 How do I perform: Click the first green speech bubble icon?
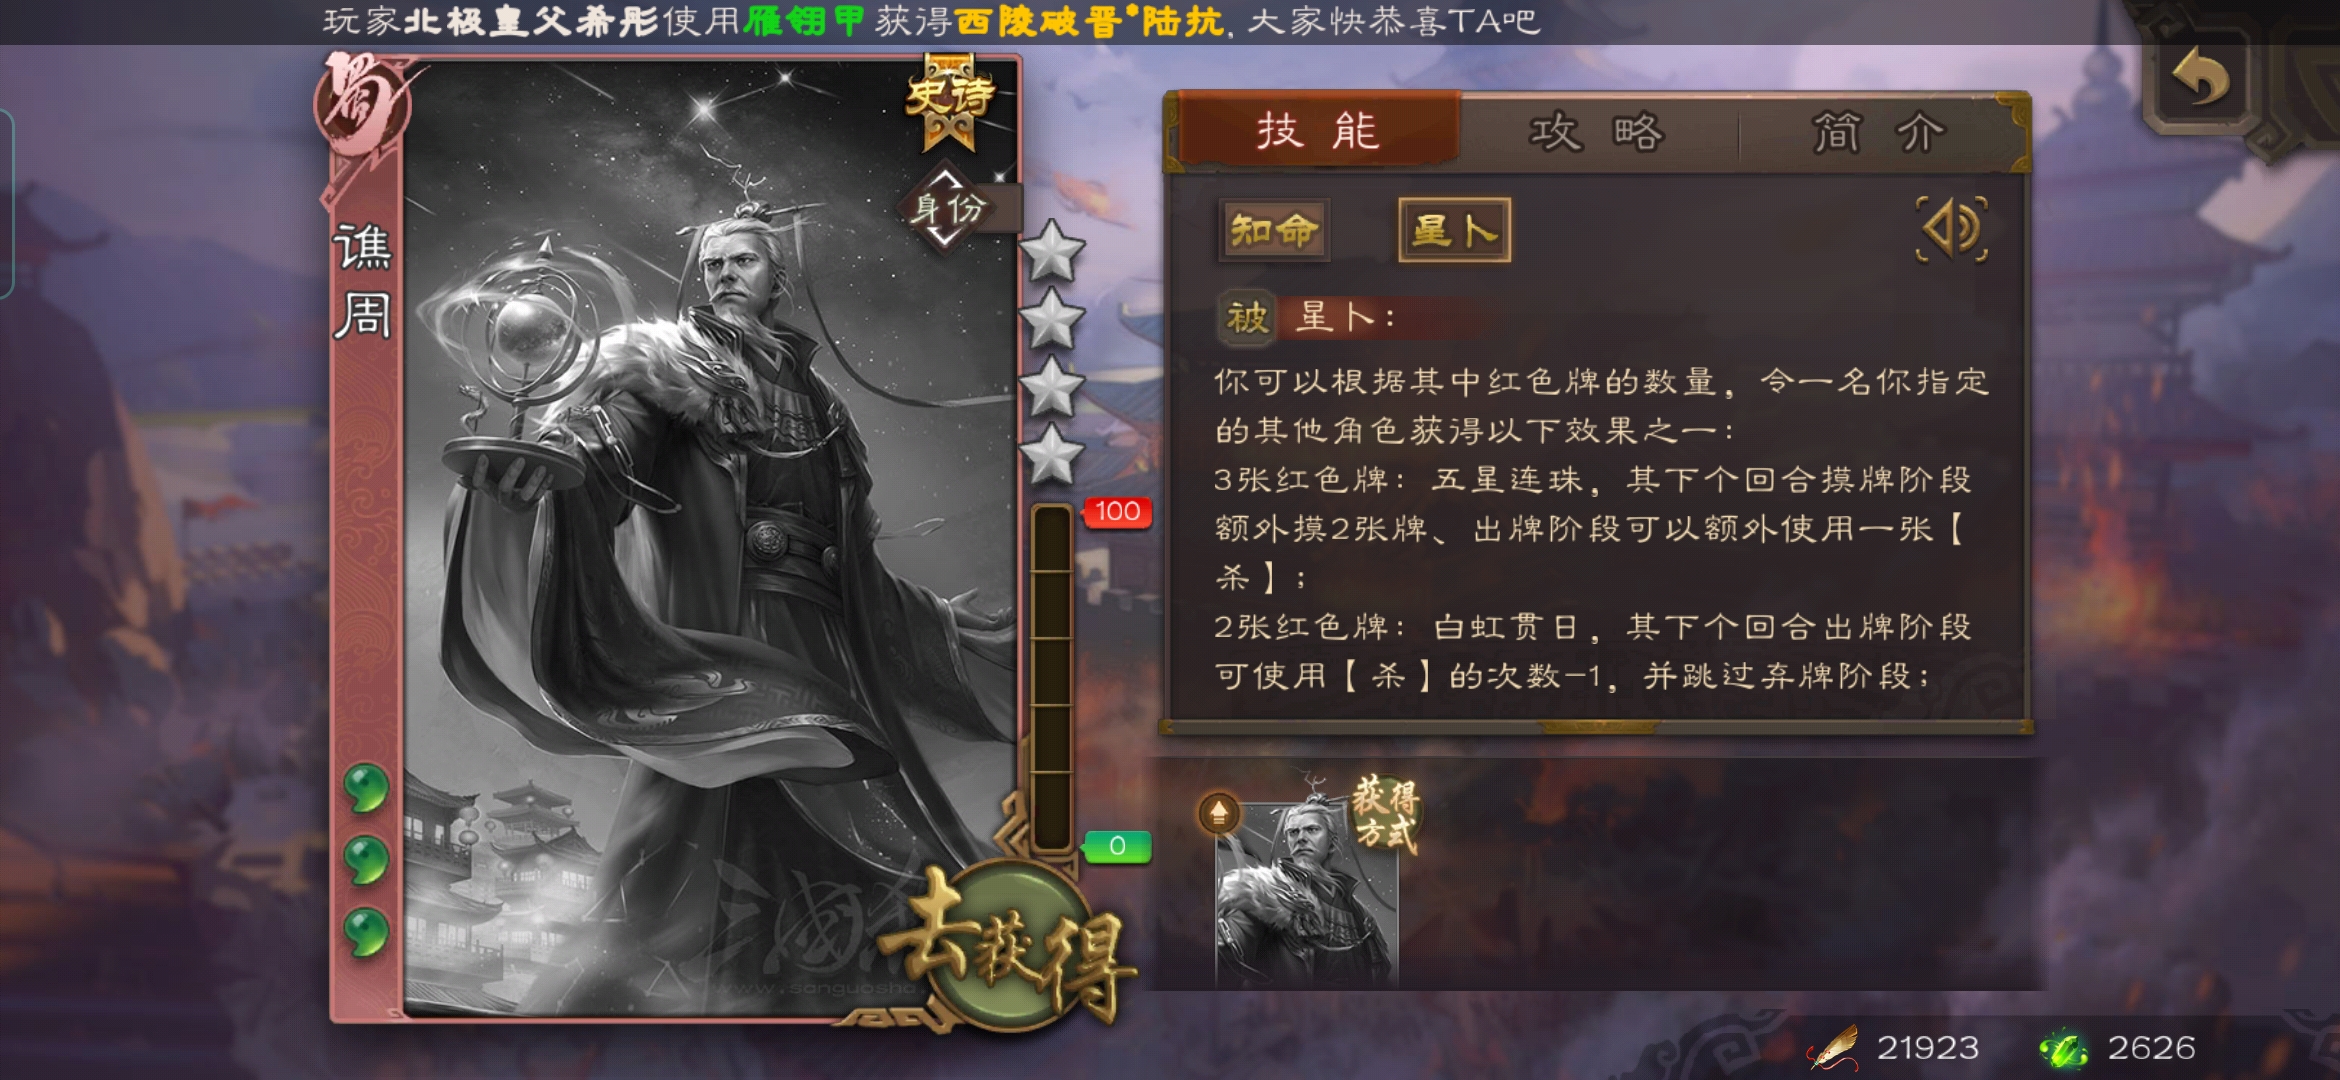366,787
